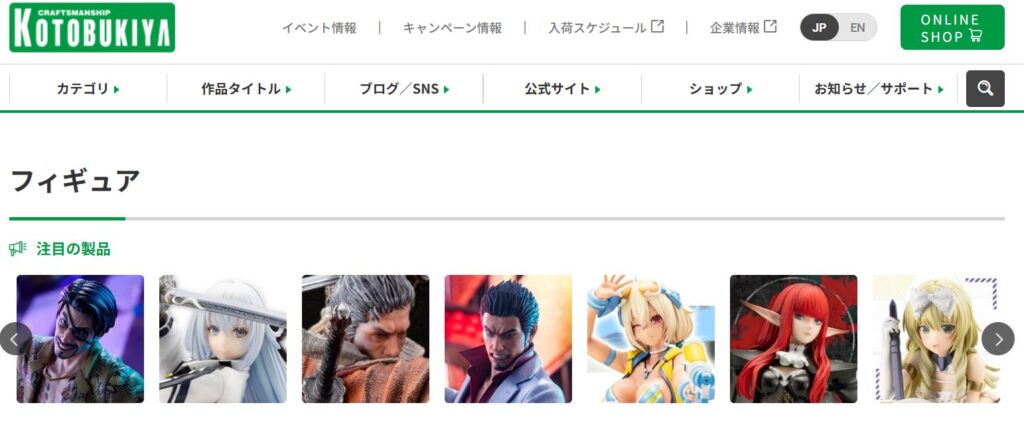Expand the ブログ／SNS dropdown menu

(x=404, y=89)
